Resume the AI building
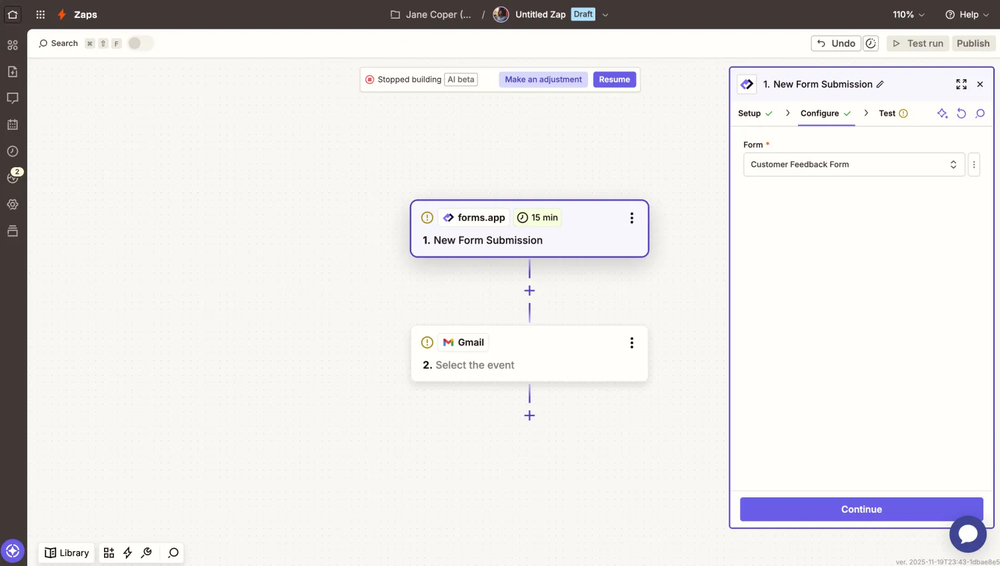 coord(614,79)
